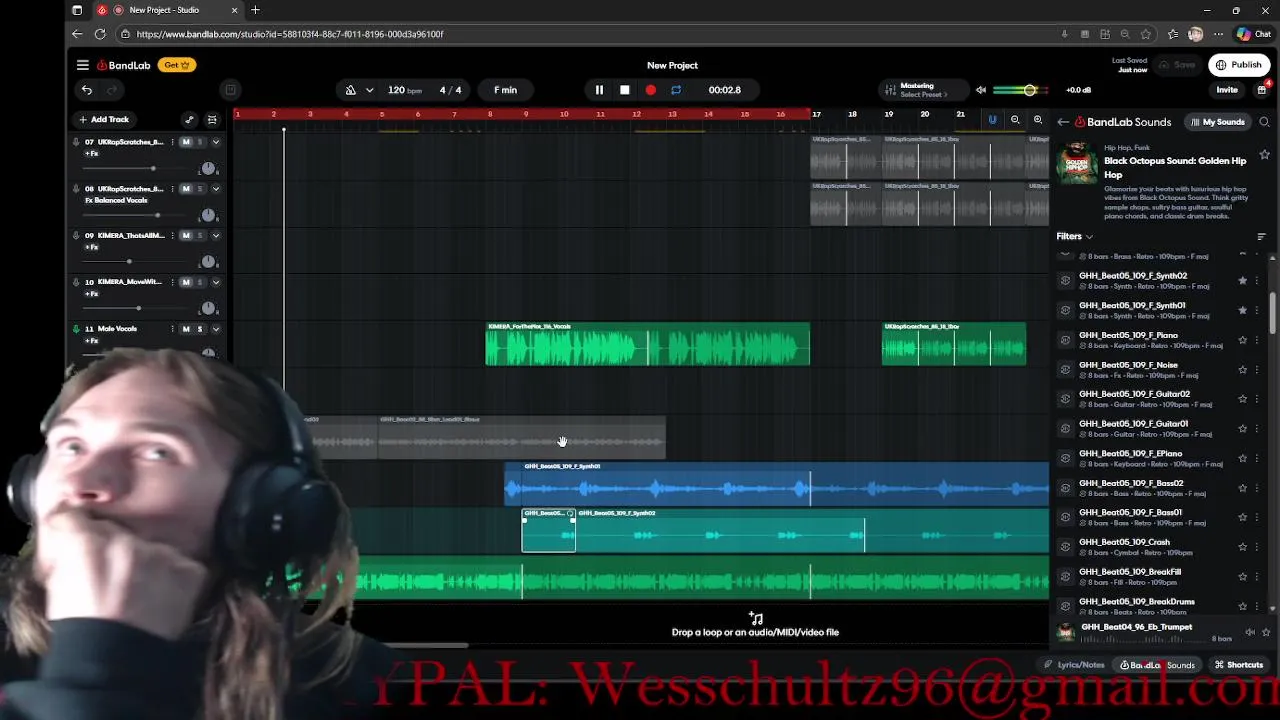The image size is (1280, 720).
Task: Favorite GHH_Beat05_109_BreakFill star
Action: point(1243,576)
